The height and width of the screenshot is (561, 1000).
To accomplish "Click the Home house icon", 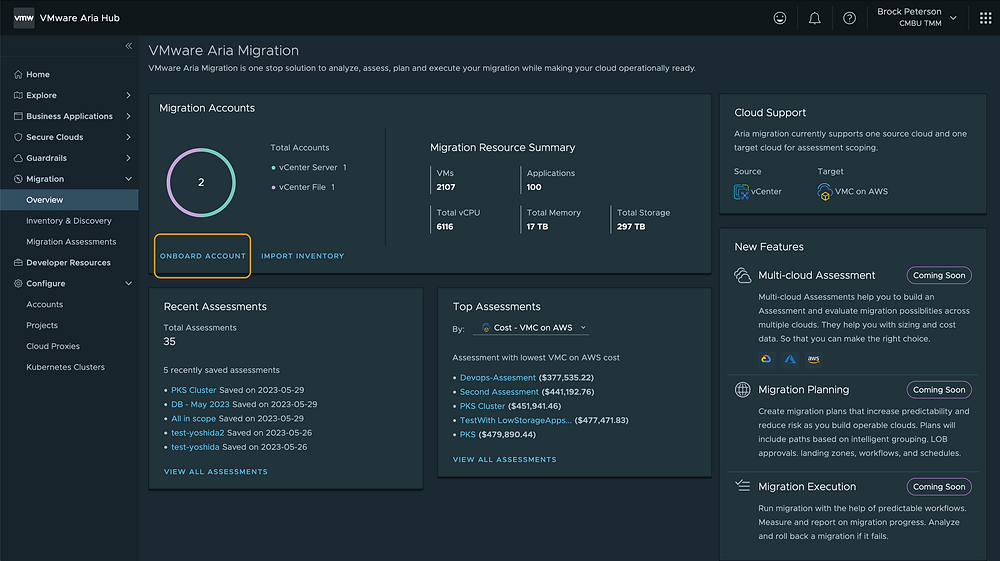I will click(18, 74).
